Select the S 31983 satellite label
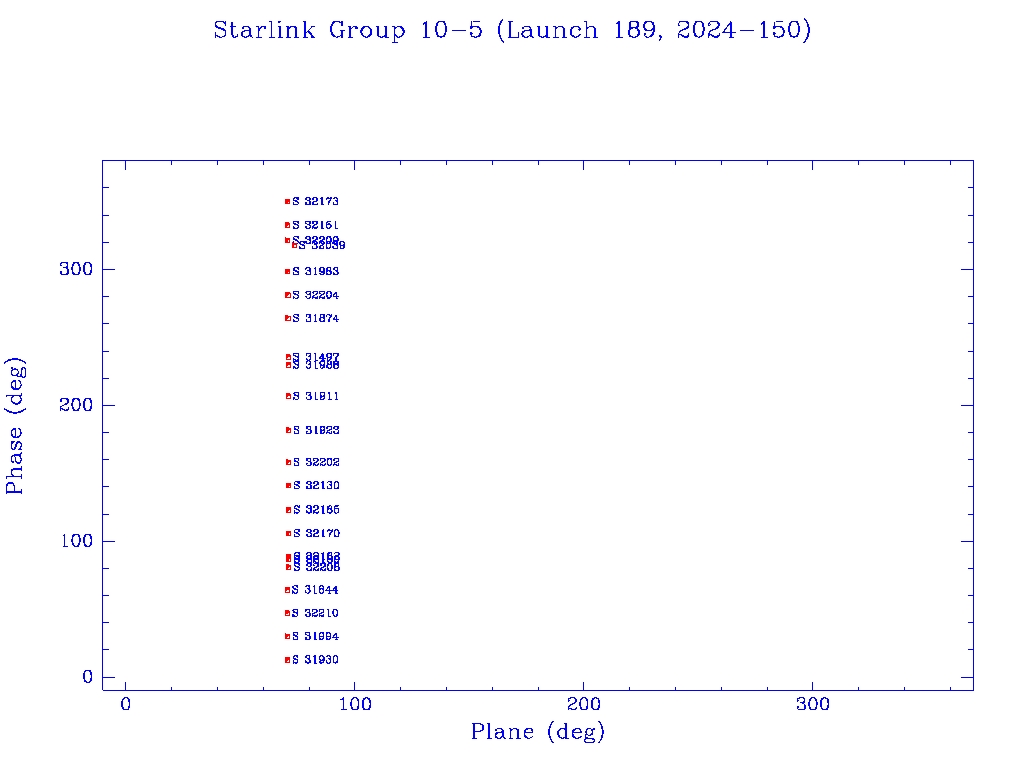 click(315, 272)
